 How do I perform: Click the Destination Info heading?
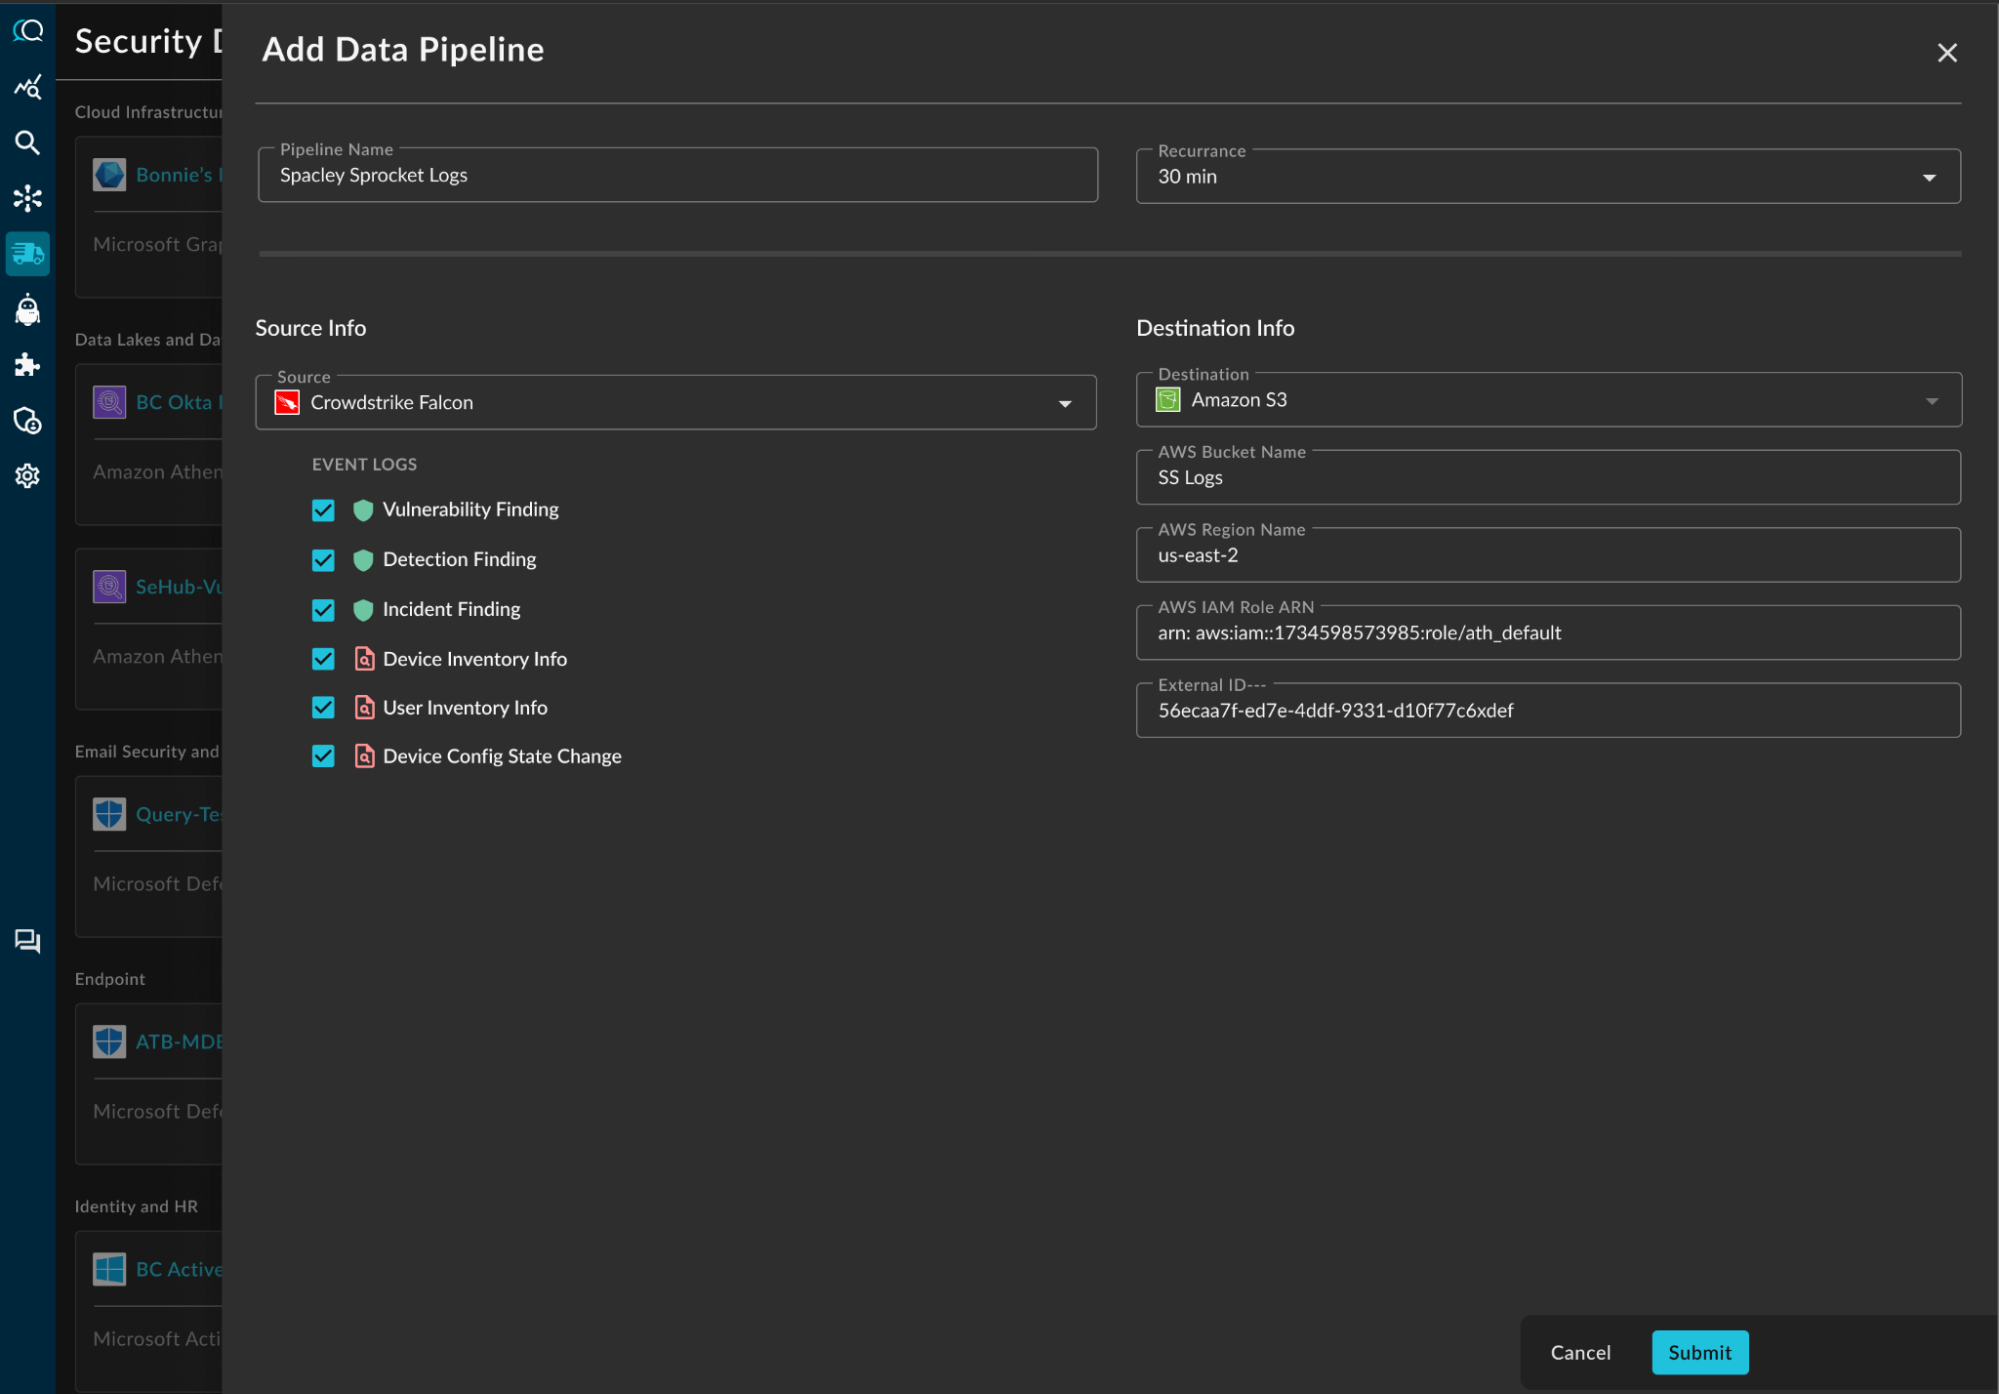click(x=1215, y=328)
